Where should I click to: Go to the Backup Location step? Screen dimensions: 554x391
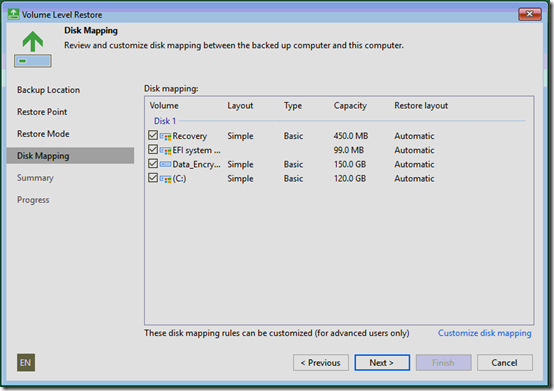pos(48,90)
